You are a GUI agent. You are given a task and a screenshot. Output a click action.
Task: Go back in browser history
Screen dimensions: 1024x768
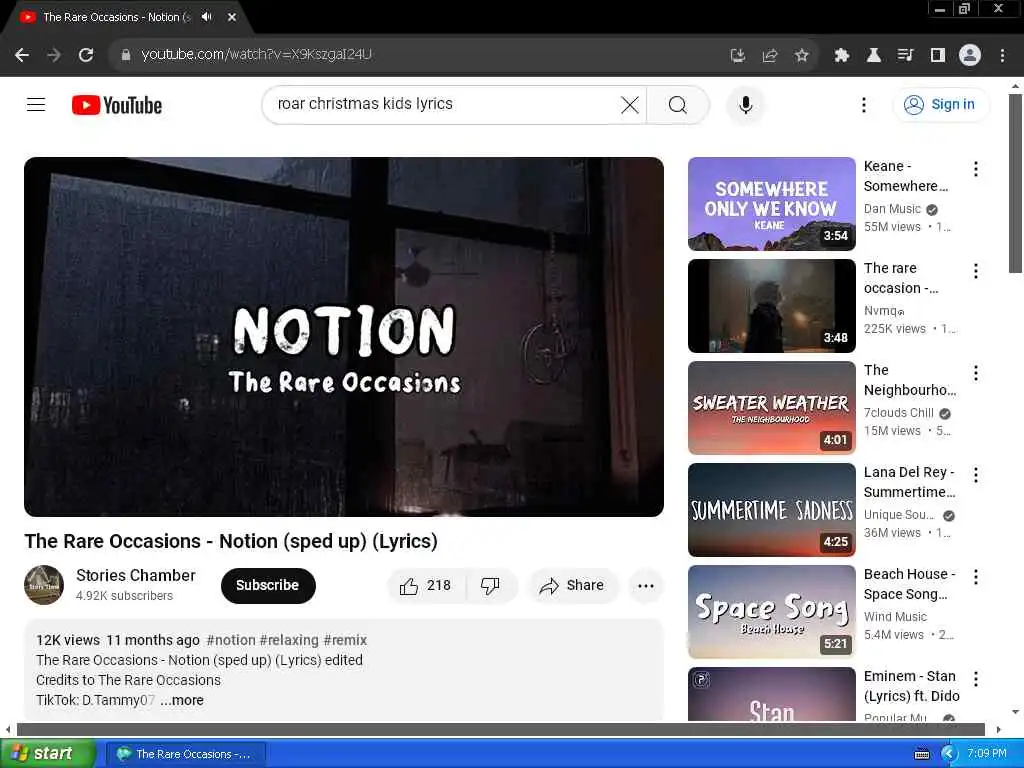tap(22, 55)
